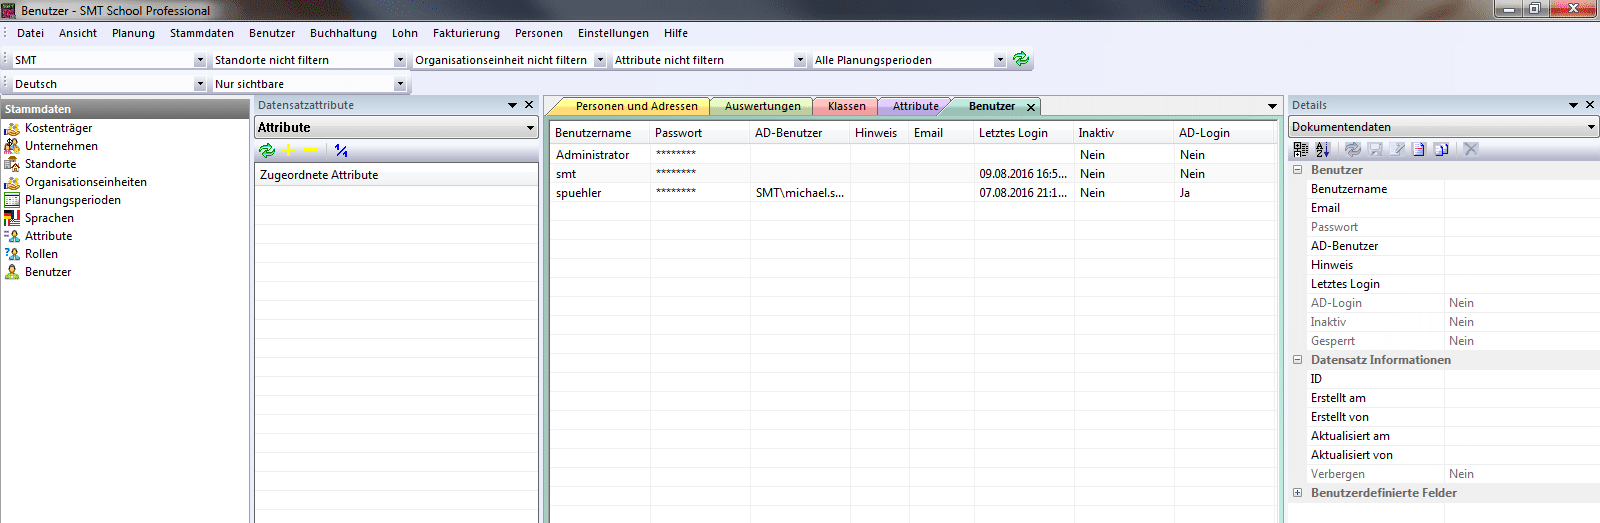Click the yellow plus add attribute icon
This screenshot has width=1600, height=523.
[289, 150]
